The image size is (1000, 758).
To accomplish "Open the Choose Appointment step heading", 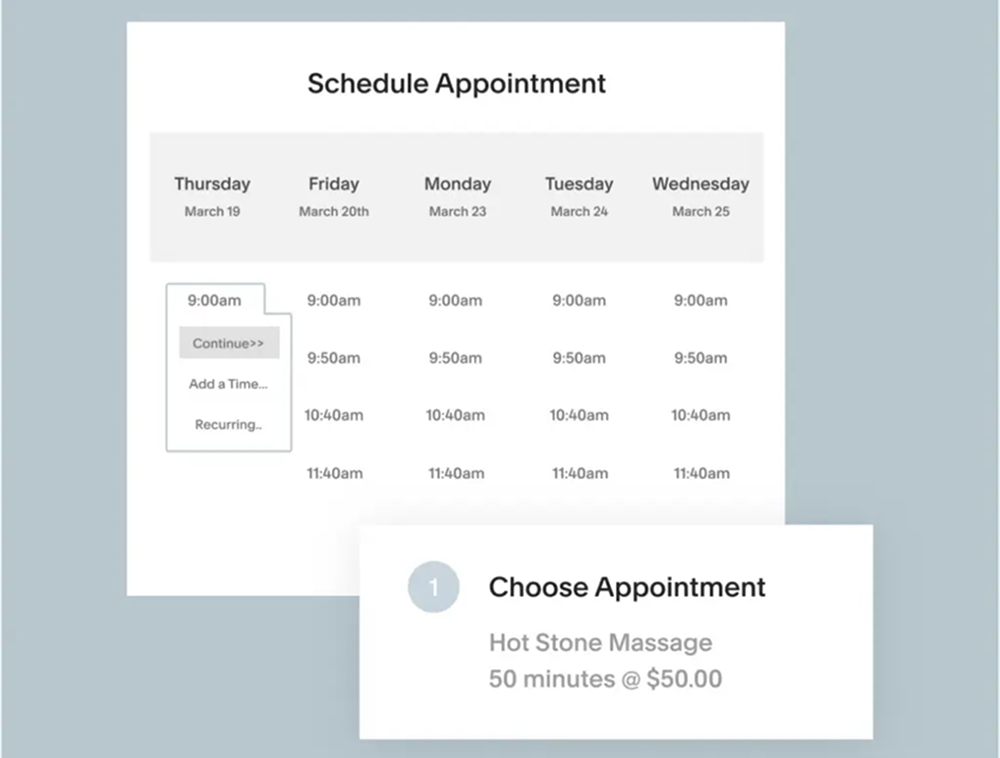I will click(627, 587).
